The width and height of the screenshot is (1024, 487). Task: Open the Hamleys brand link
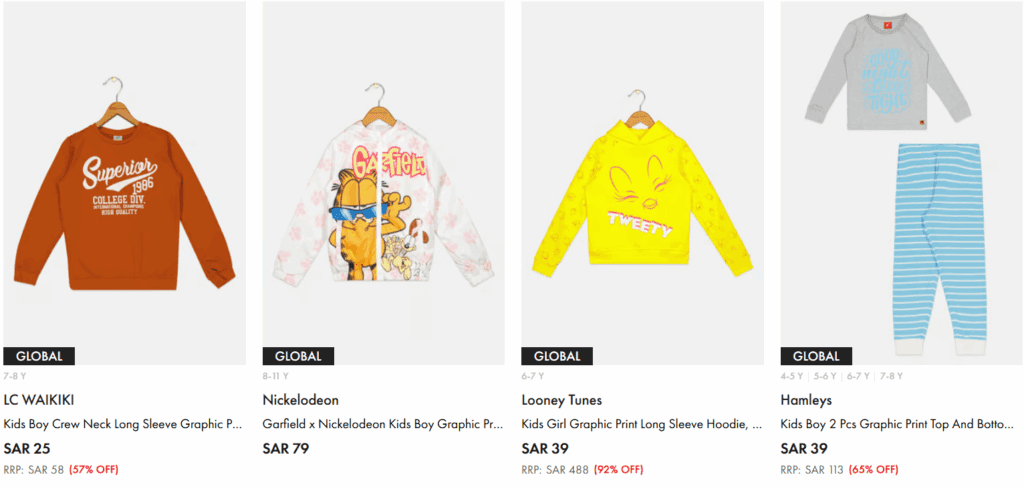pyautogui.click(x=806, y=400)
